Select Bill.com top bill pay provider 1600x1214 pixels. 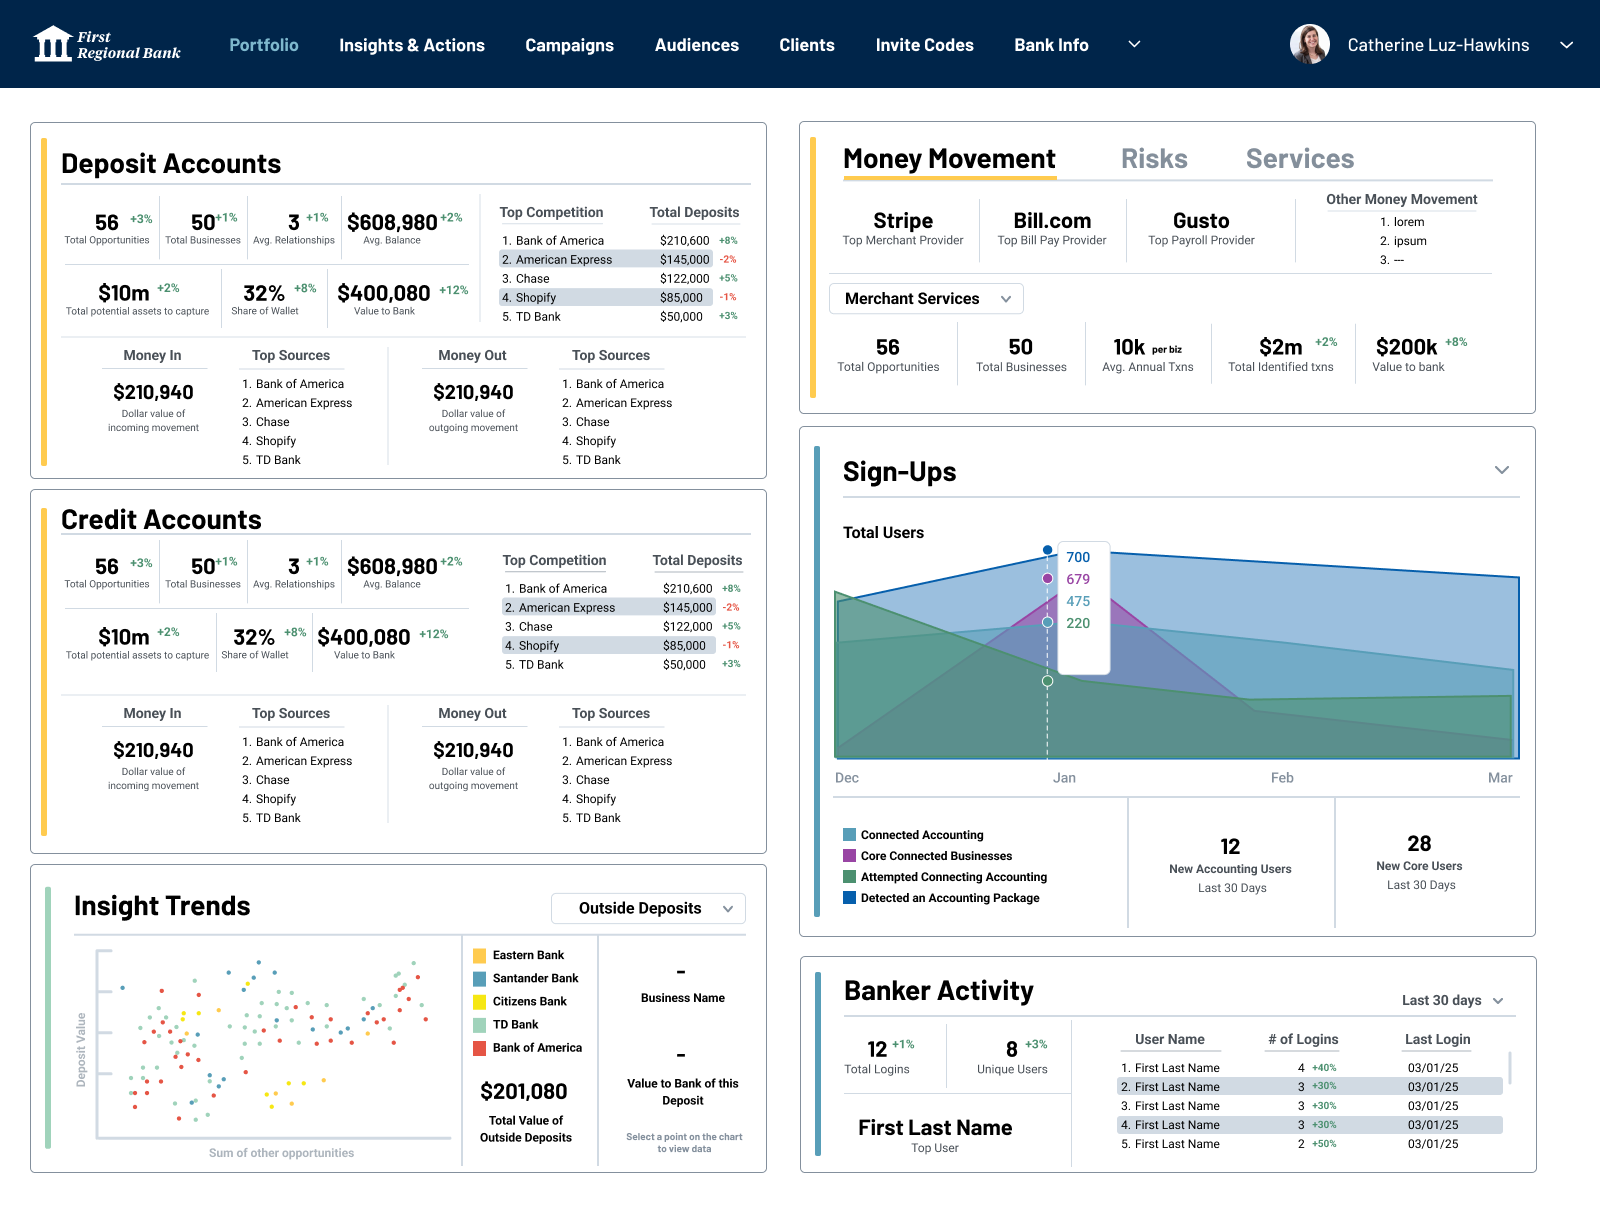coord(1052,228)
